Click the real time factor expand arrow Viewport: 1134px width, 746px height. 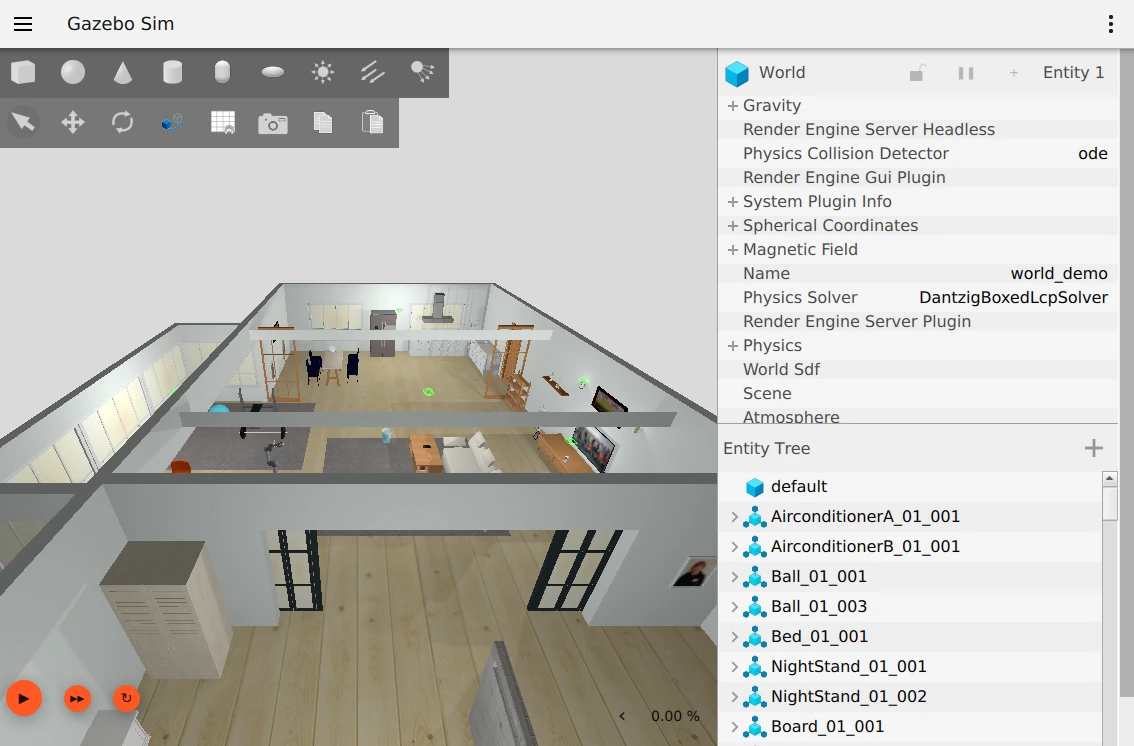click(622, 716)
